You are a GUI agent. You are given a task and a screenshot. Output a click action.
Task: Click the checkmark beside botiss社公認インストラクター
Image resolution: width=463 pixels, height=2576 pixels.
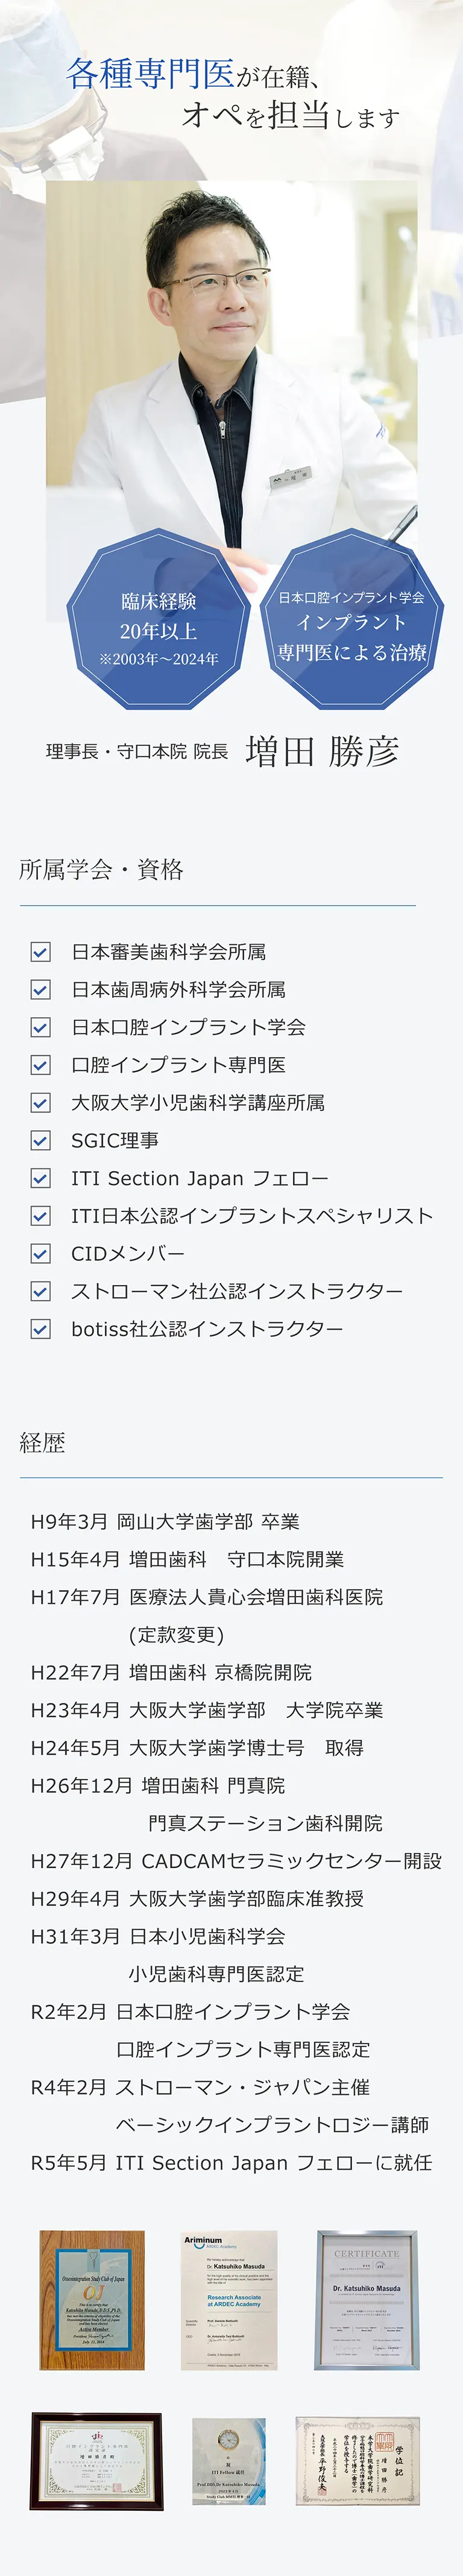coord(40,1329)
